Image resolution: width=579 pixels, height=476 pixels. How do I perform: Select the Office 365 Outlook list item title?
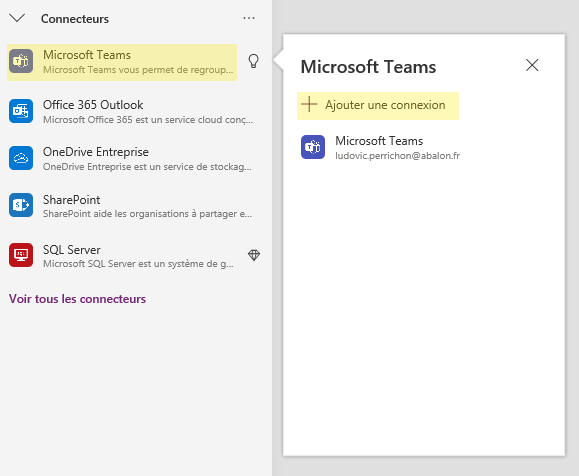pos(93,105)
